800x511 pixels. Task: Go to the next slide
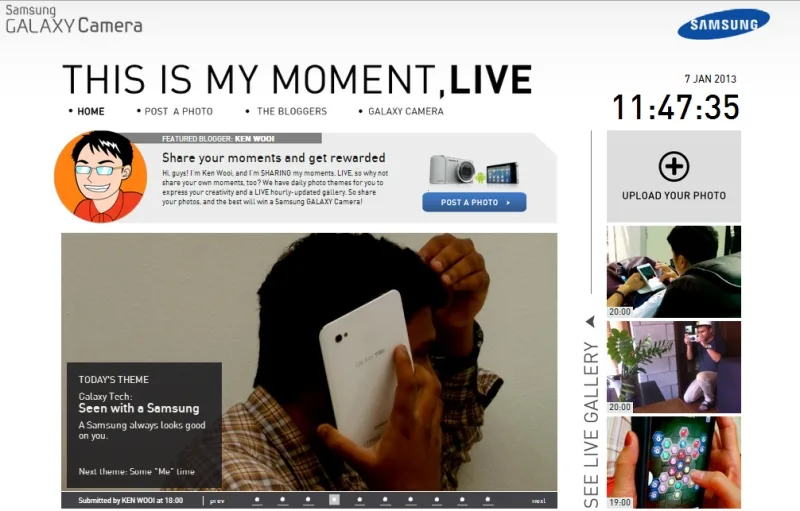pos(539,501)
